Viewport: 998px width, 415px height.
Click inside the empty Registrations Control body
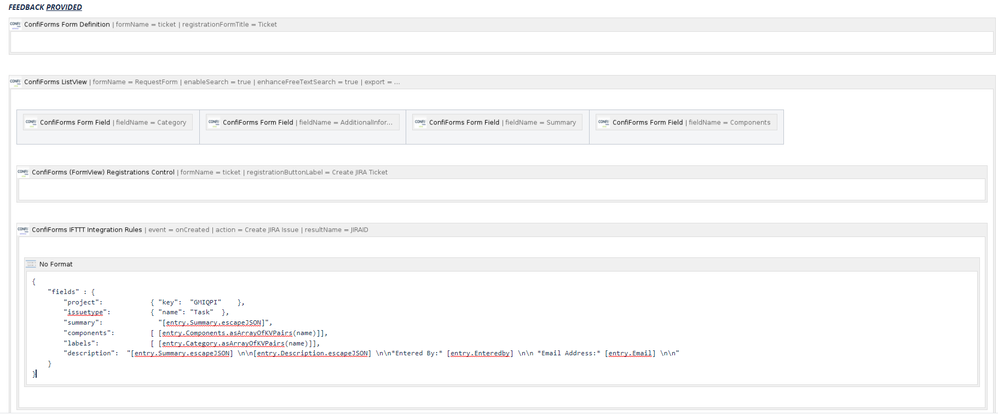click(502, 189)
